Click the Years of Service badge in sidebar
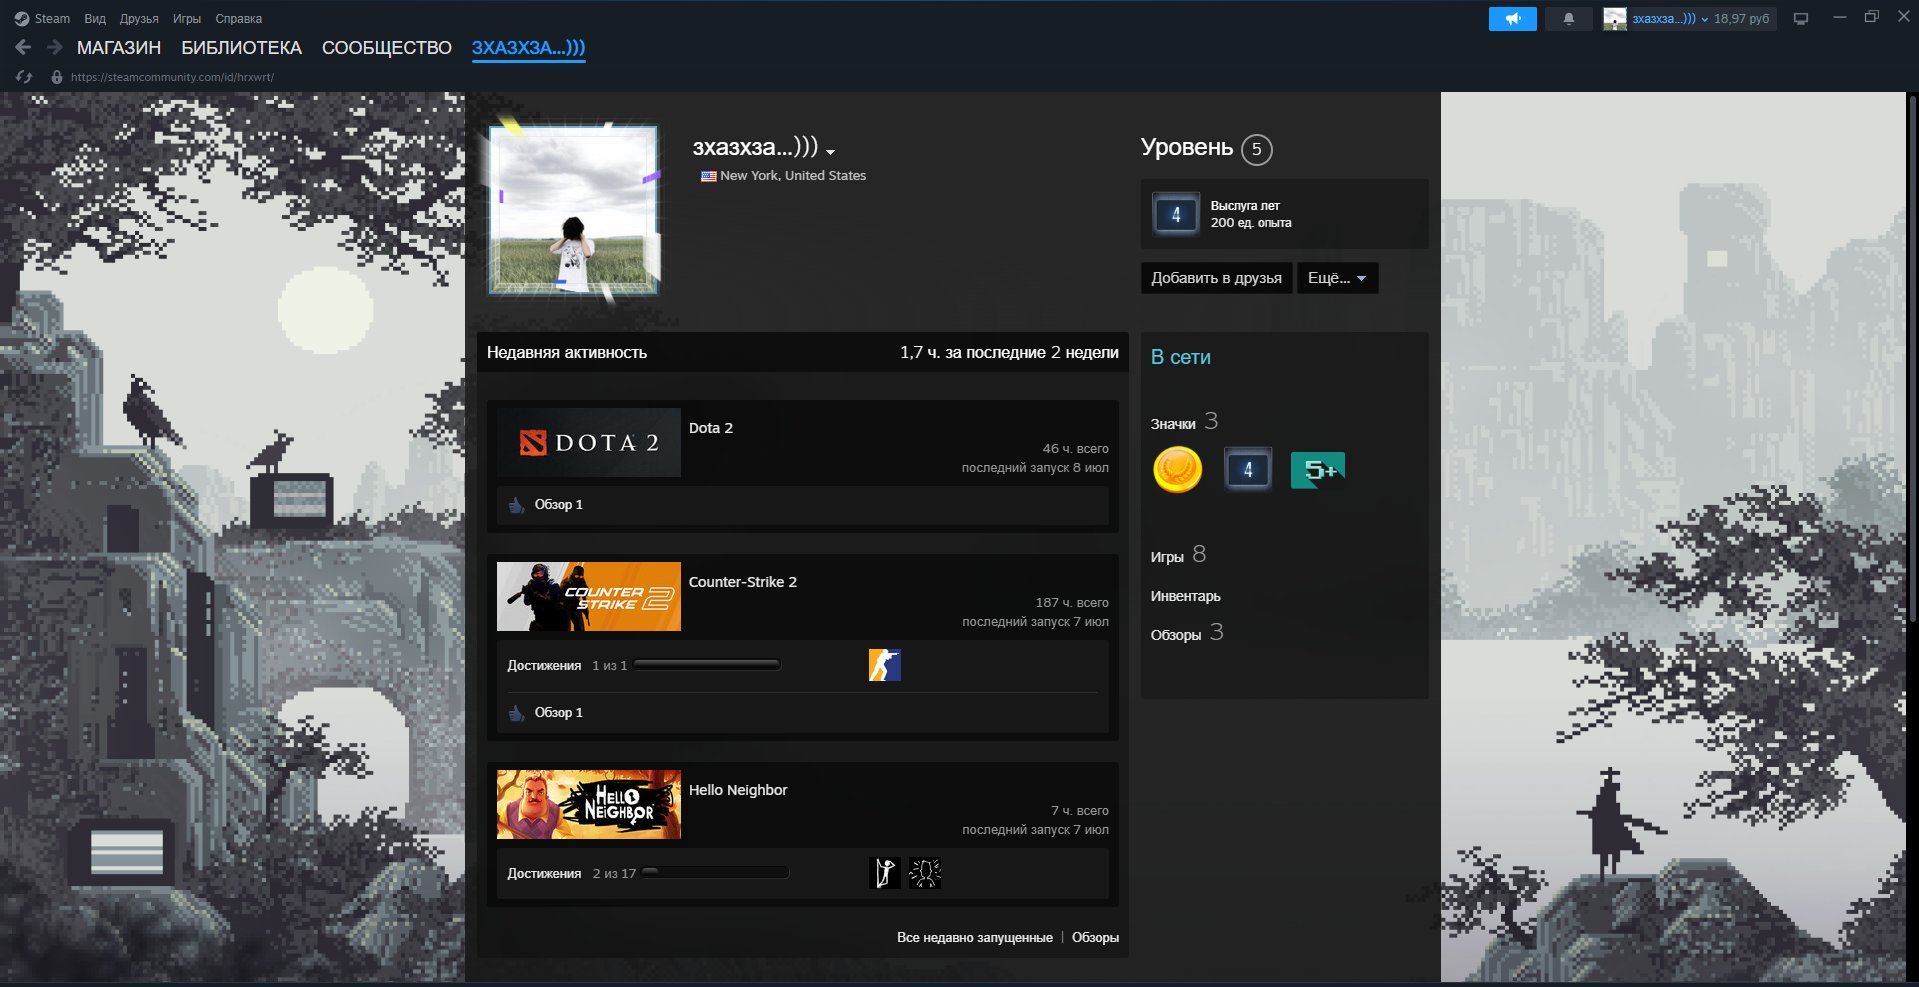Viewport: 1919px width, 987px height. point(1176,214)
